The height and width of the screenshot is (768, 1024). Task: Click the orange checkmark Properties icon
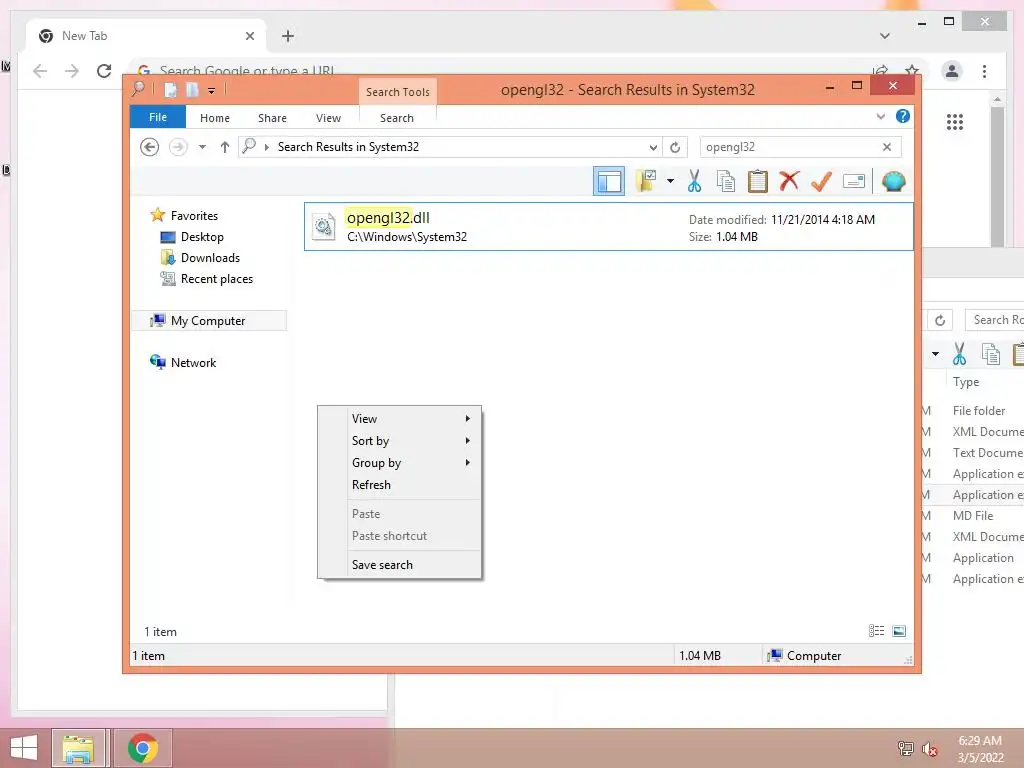click(x=821, y=181)
